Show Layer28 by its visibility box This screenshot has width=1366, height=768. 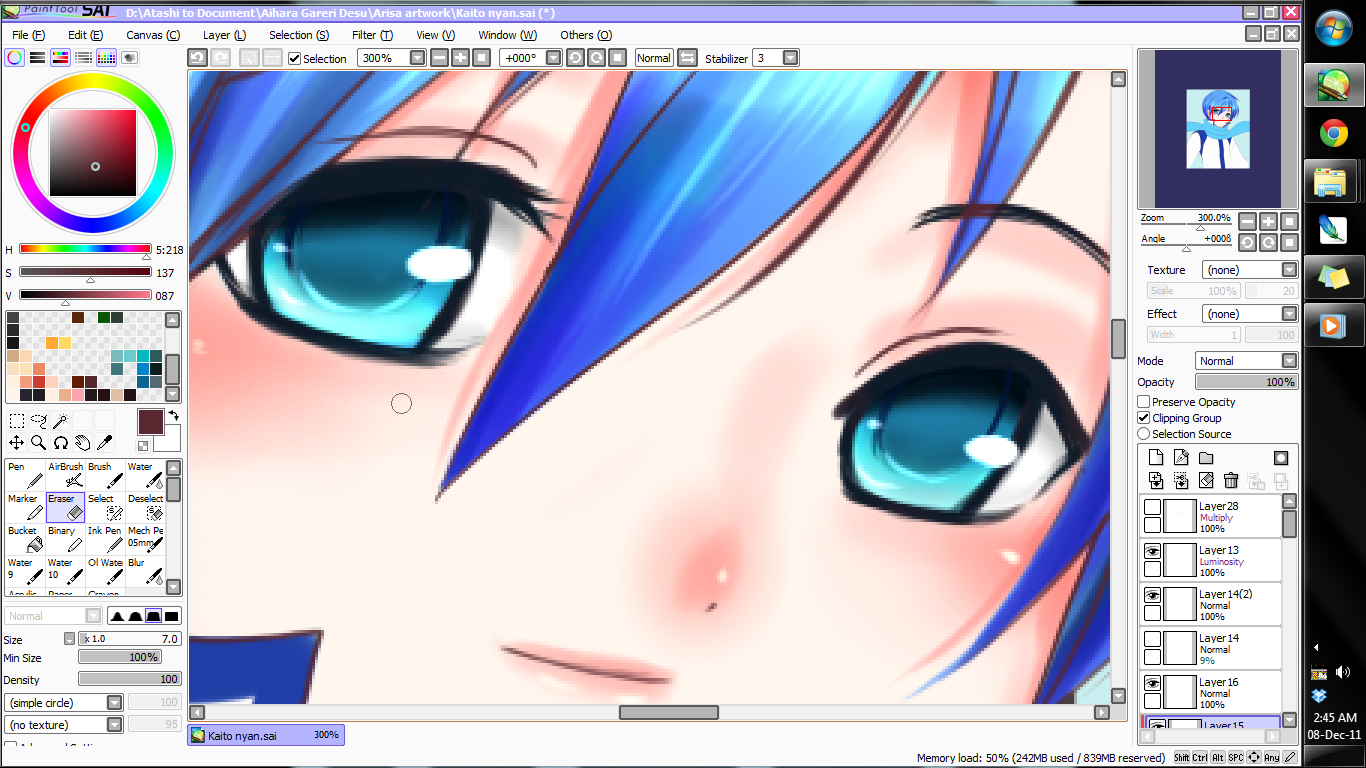tap(1152, 507)
